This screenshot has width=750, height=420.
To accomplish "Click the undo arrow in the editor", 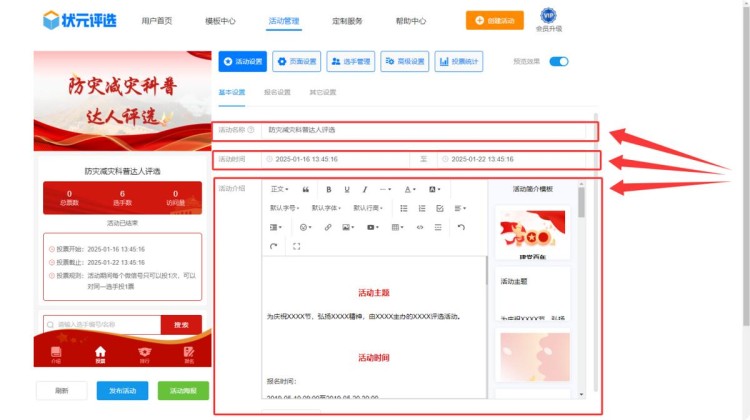I will click(461, 228).
